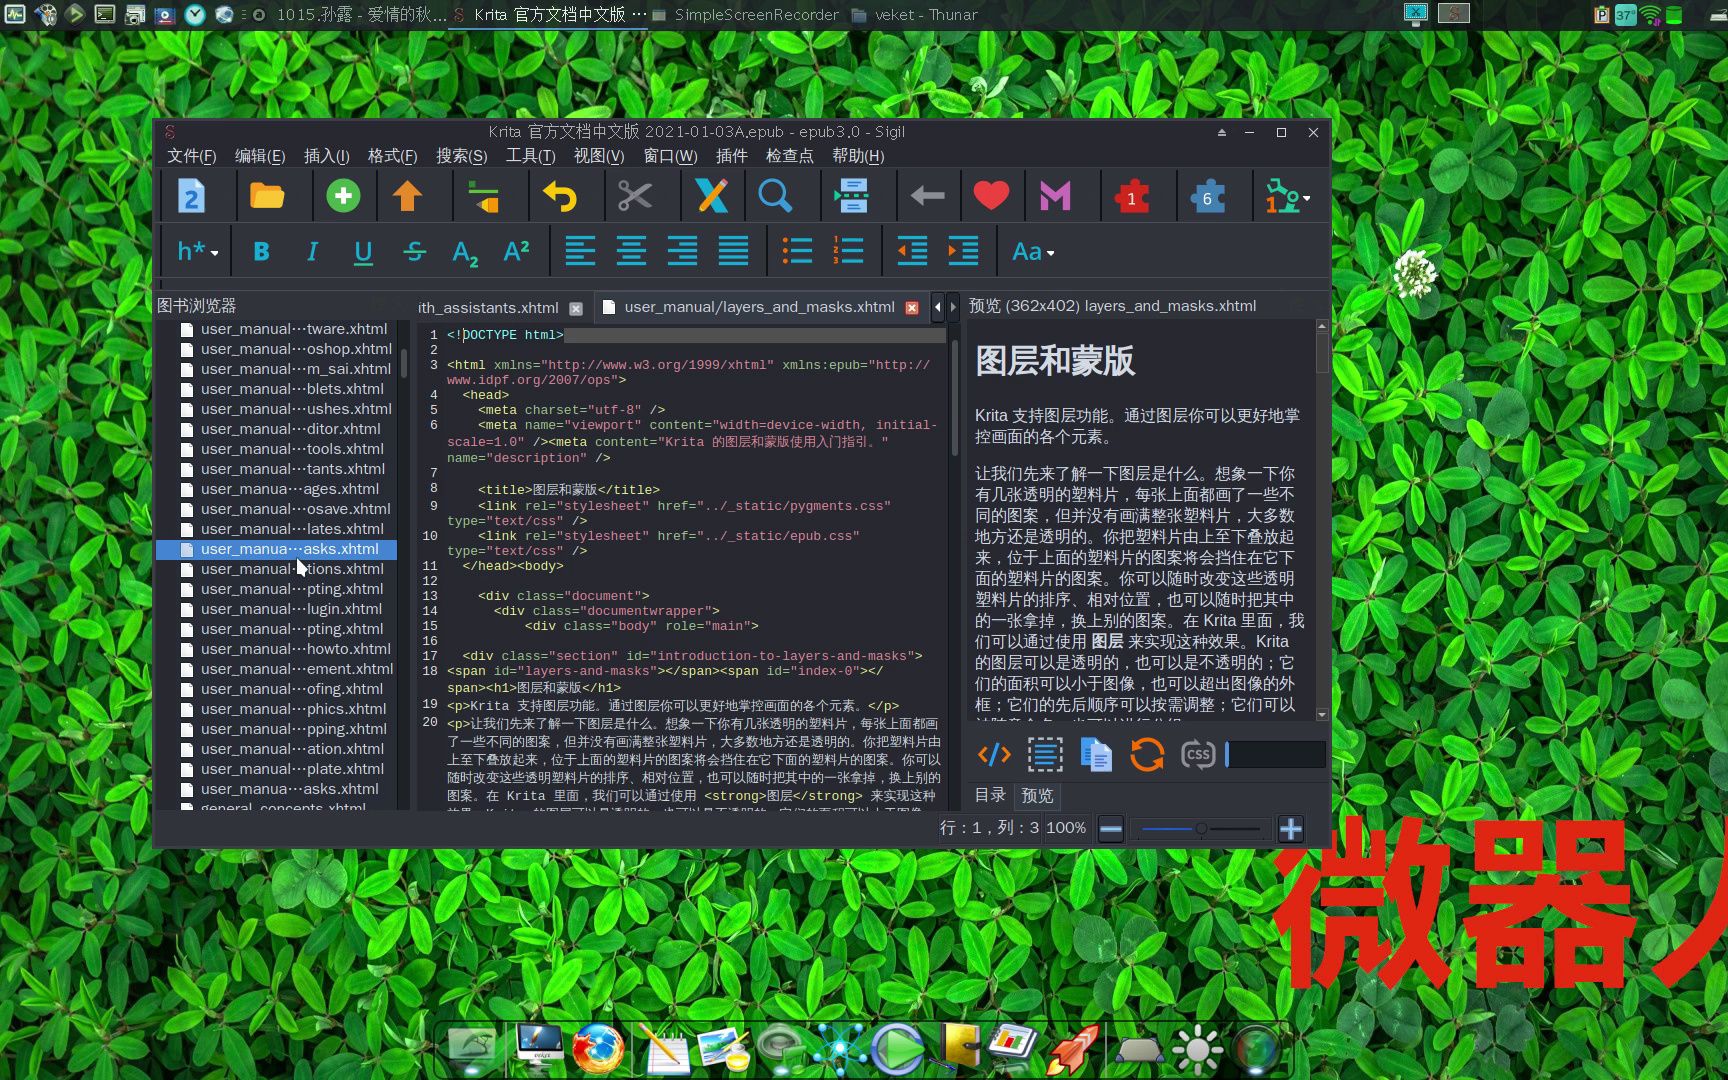Click the blue and yellow X icon
Image resolution: width=1728 pixels, height=1080 pixels.
(x=712, y=196)
